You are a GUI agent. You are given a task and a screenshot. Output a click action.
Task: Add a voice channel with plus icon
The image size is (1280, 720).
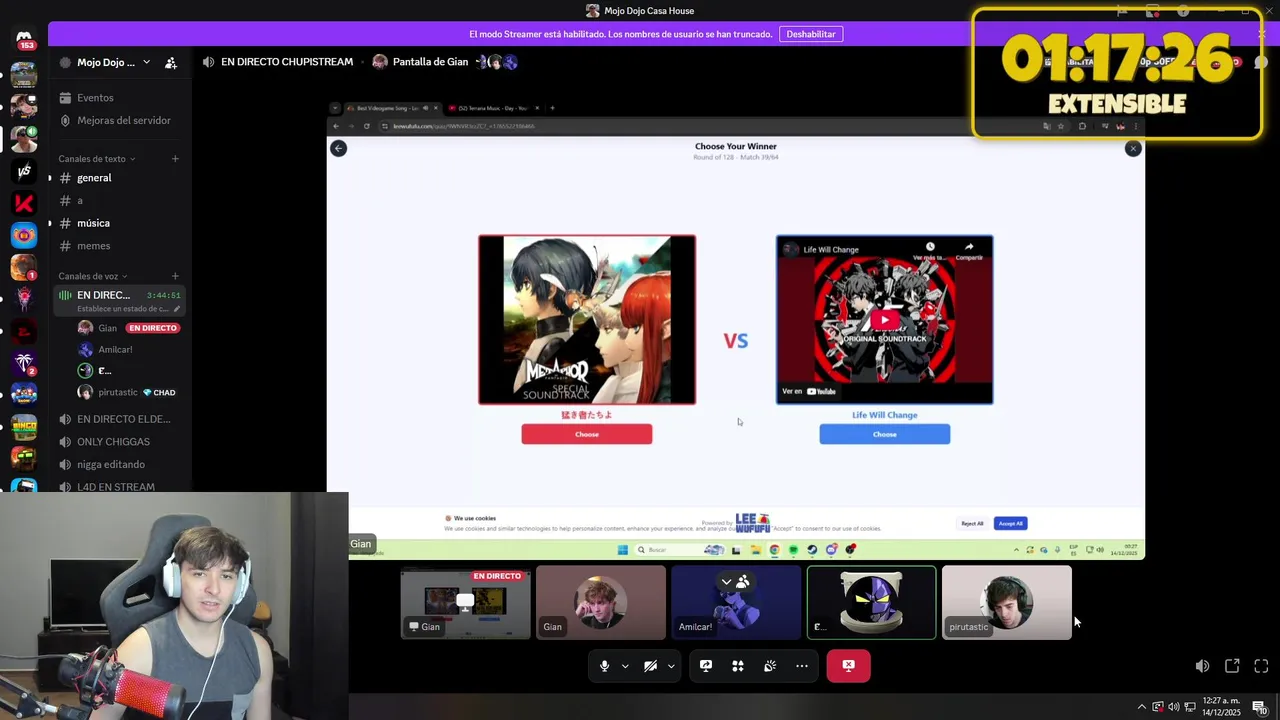[x=175, y=276]
